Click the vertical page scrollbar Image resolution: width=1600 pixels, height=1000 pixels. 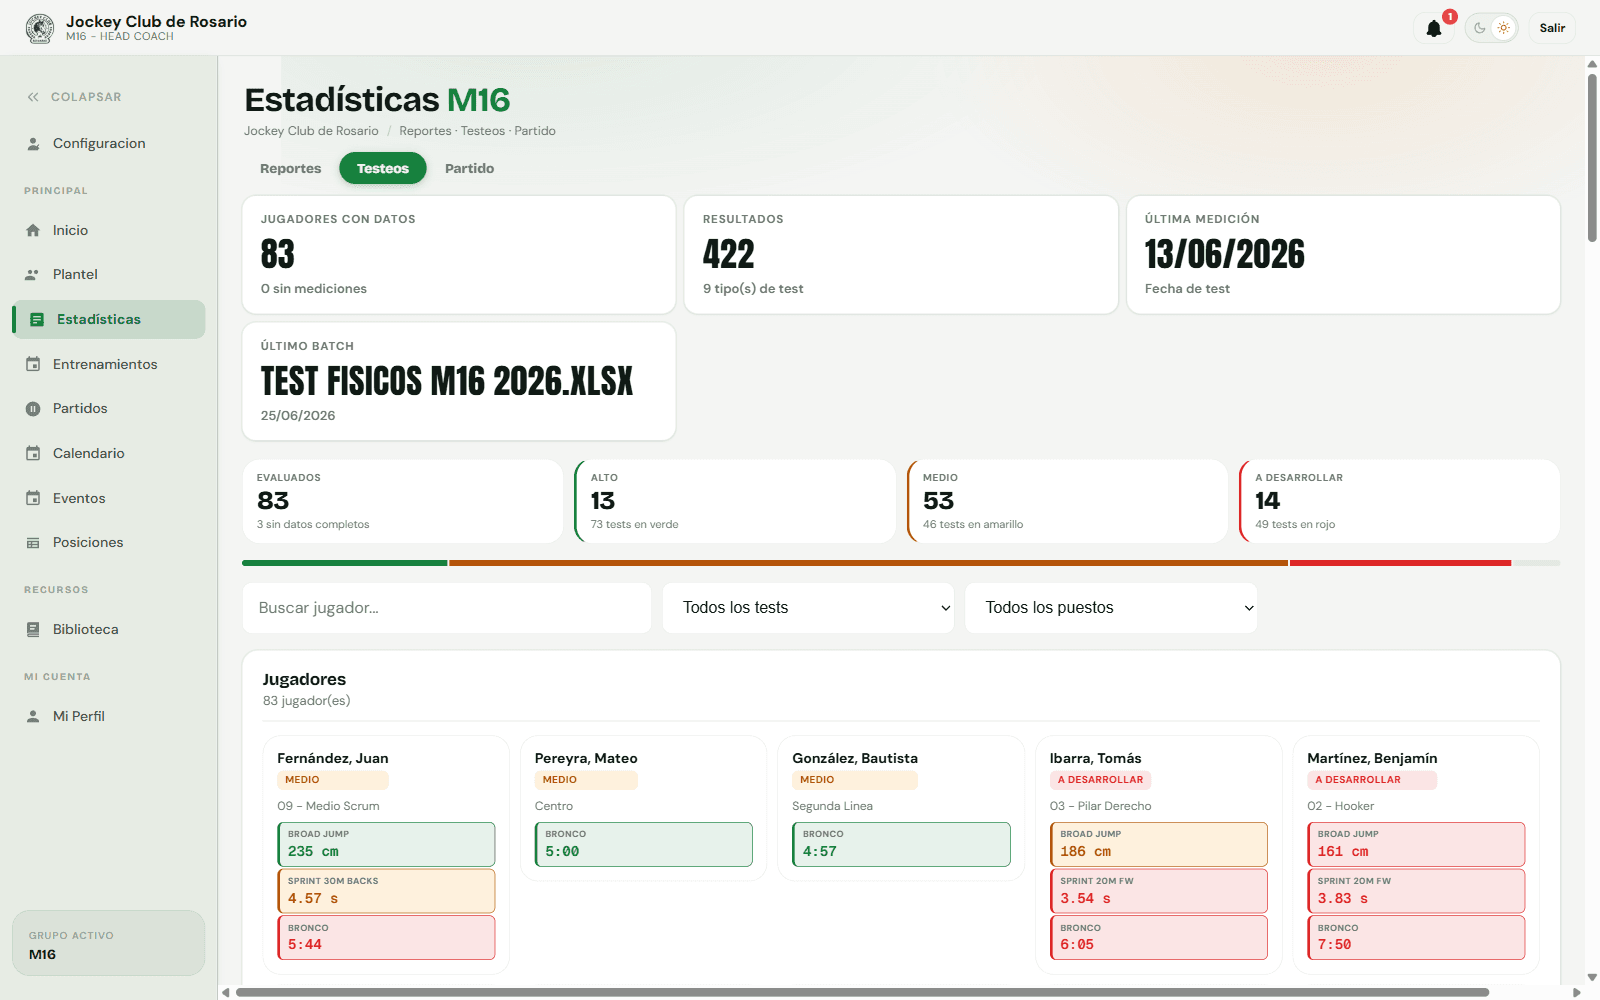1592,157
